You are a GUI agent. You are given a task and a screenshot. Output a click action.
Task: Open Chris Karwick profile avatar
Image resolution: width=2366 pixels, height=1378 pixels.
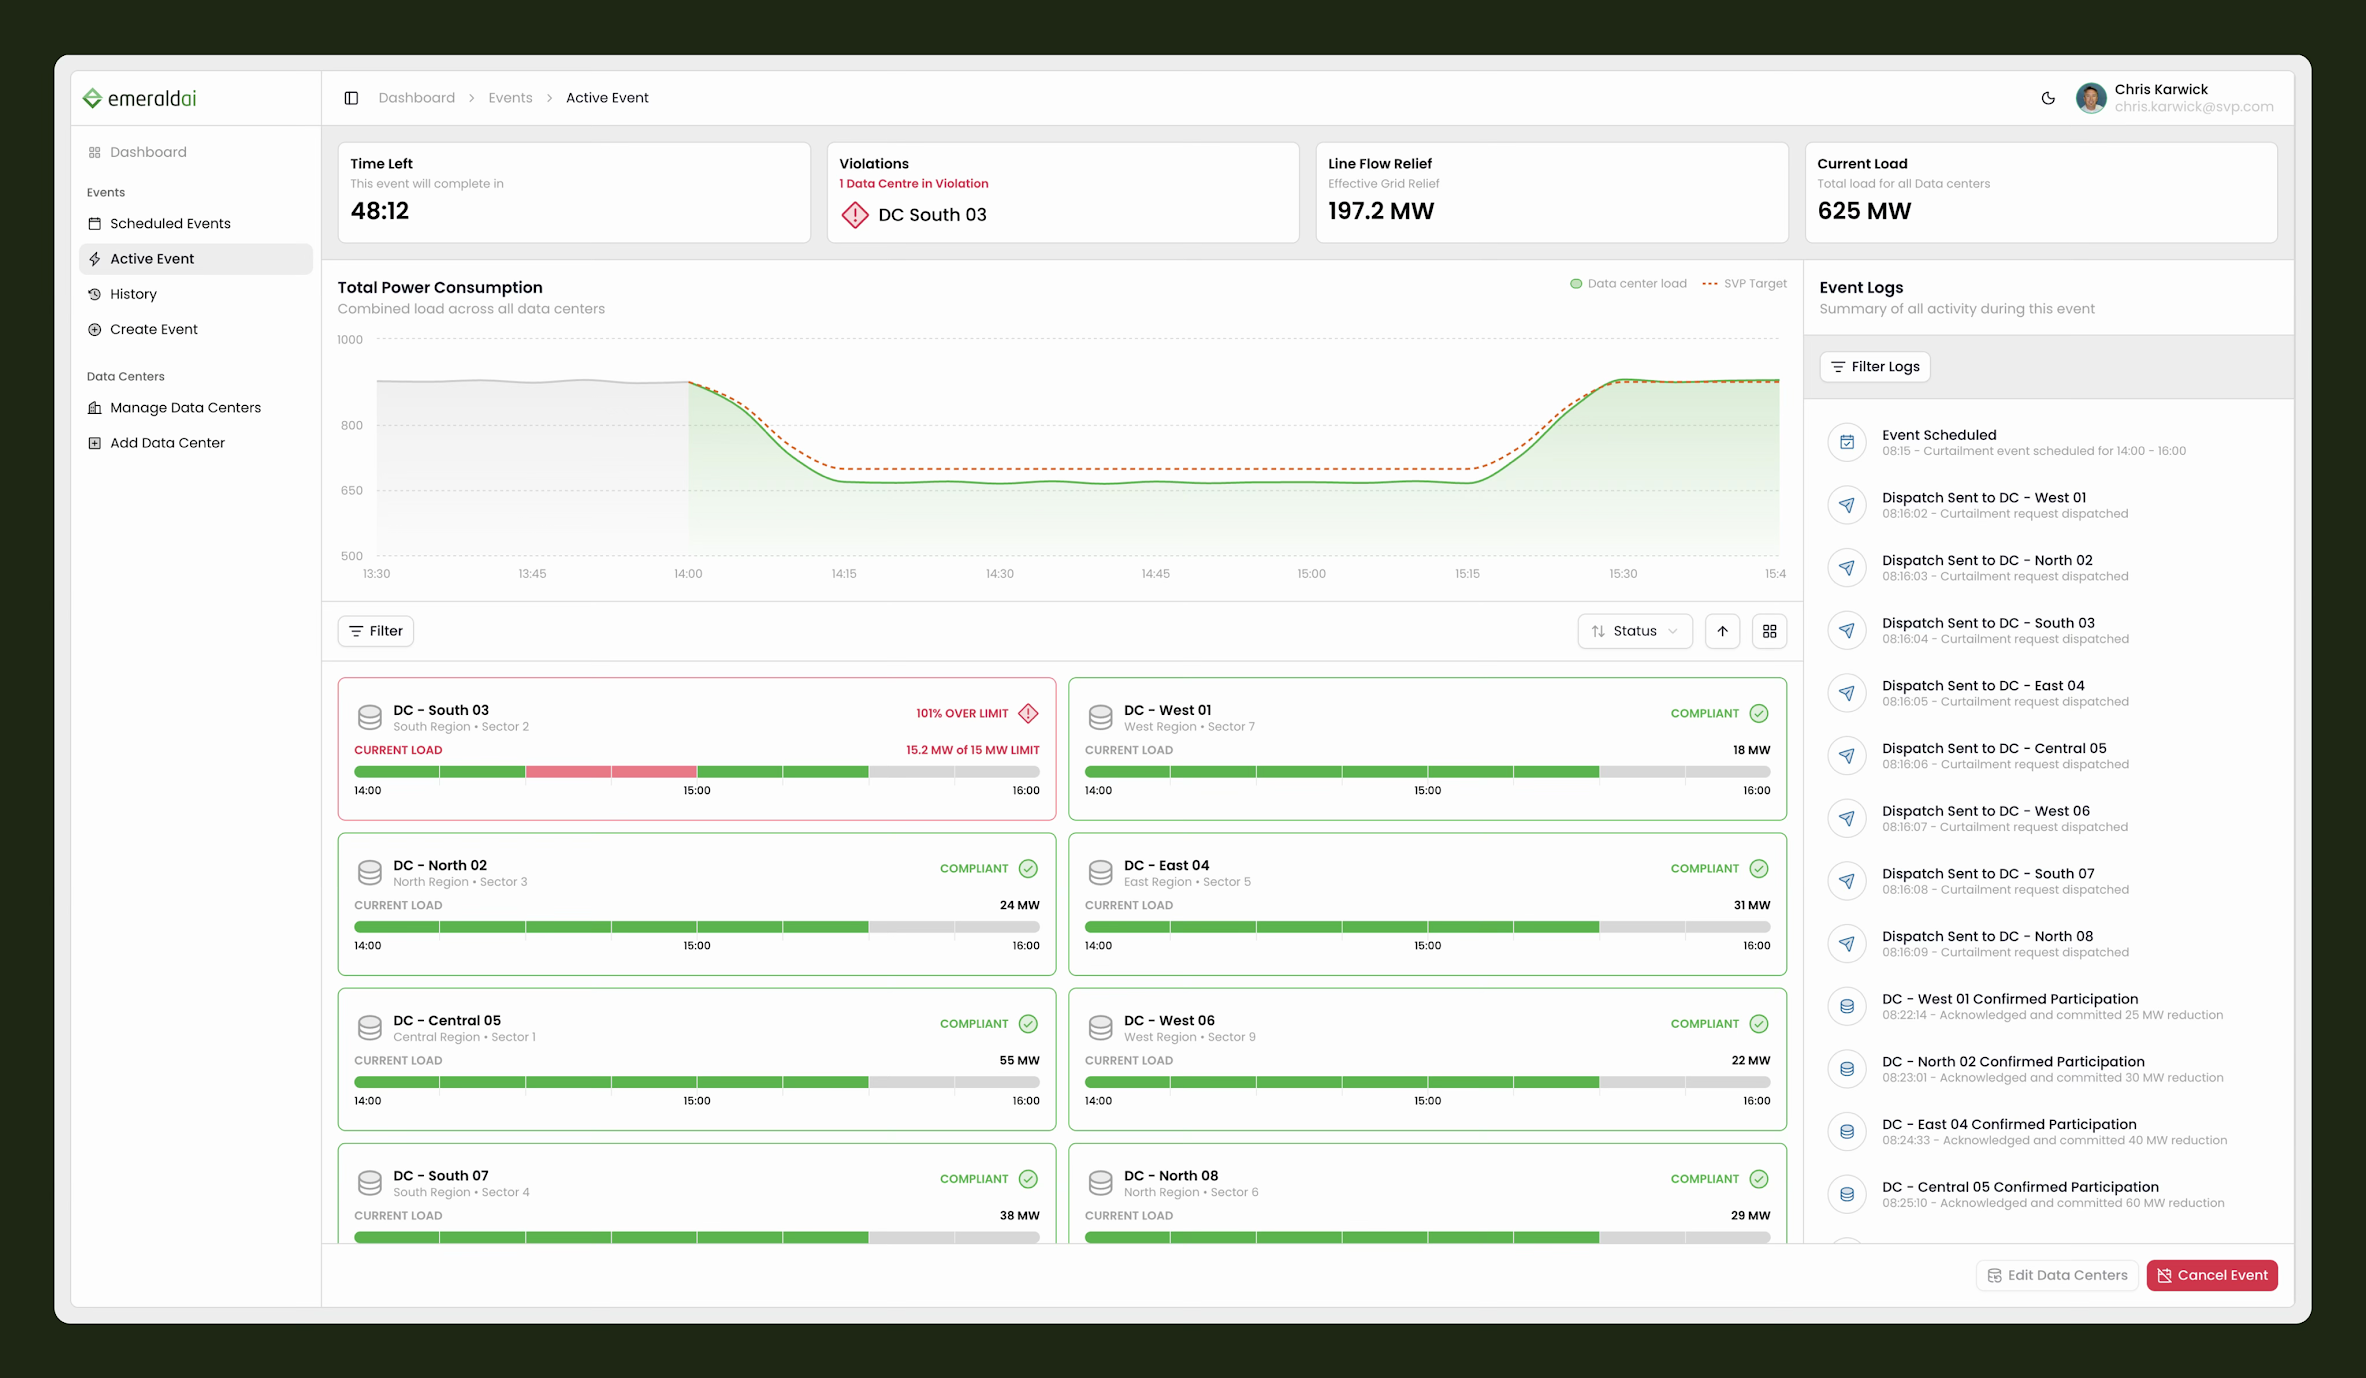[x=2090, y=98]
